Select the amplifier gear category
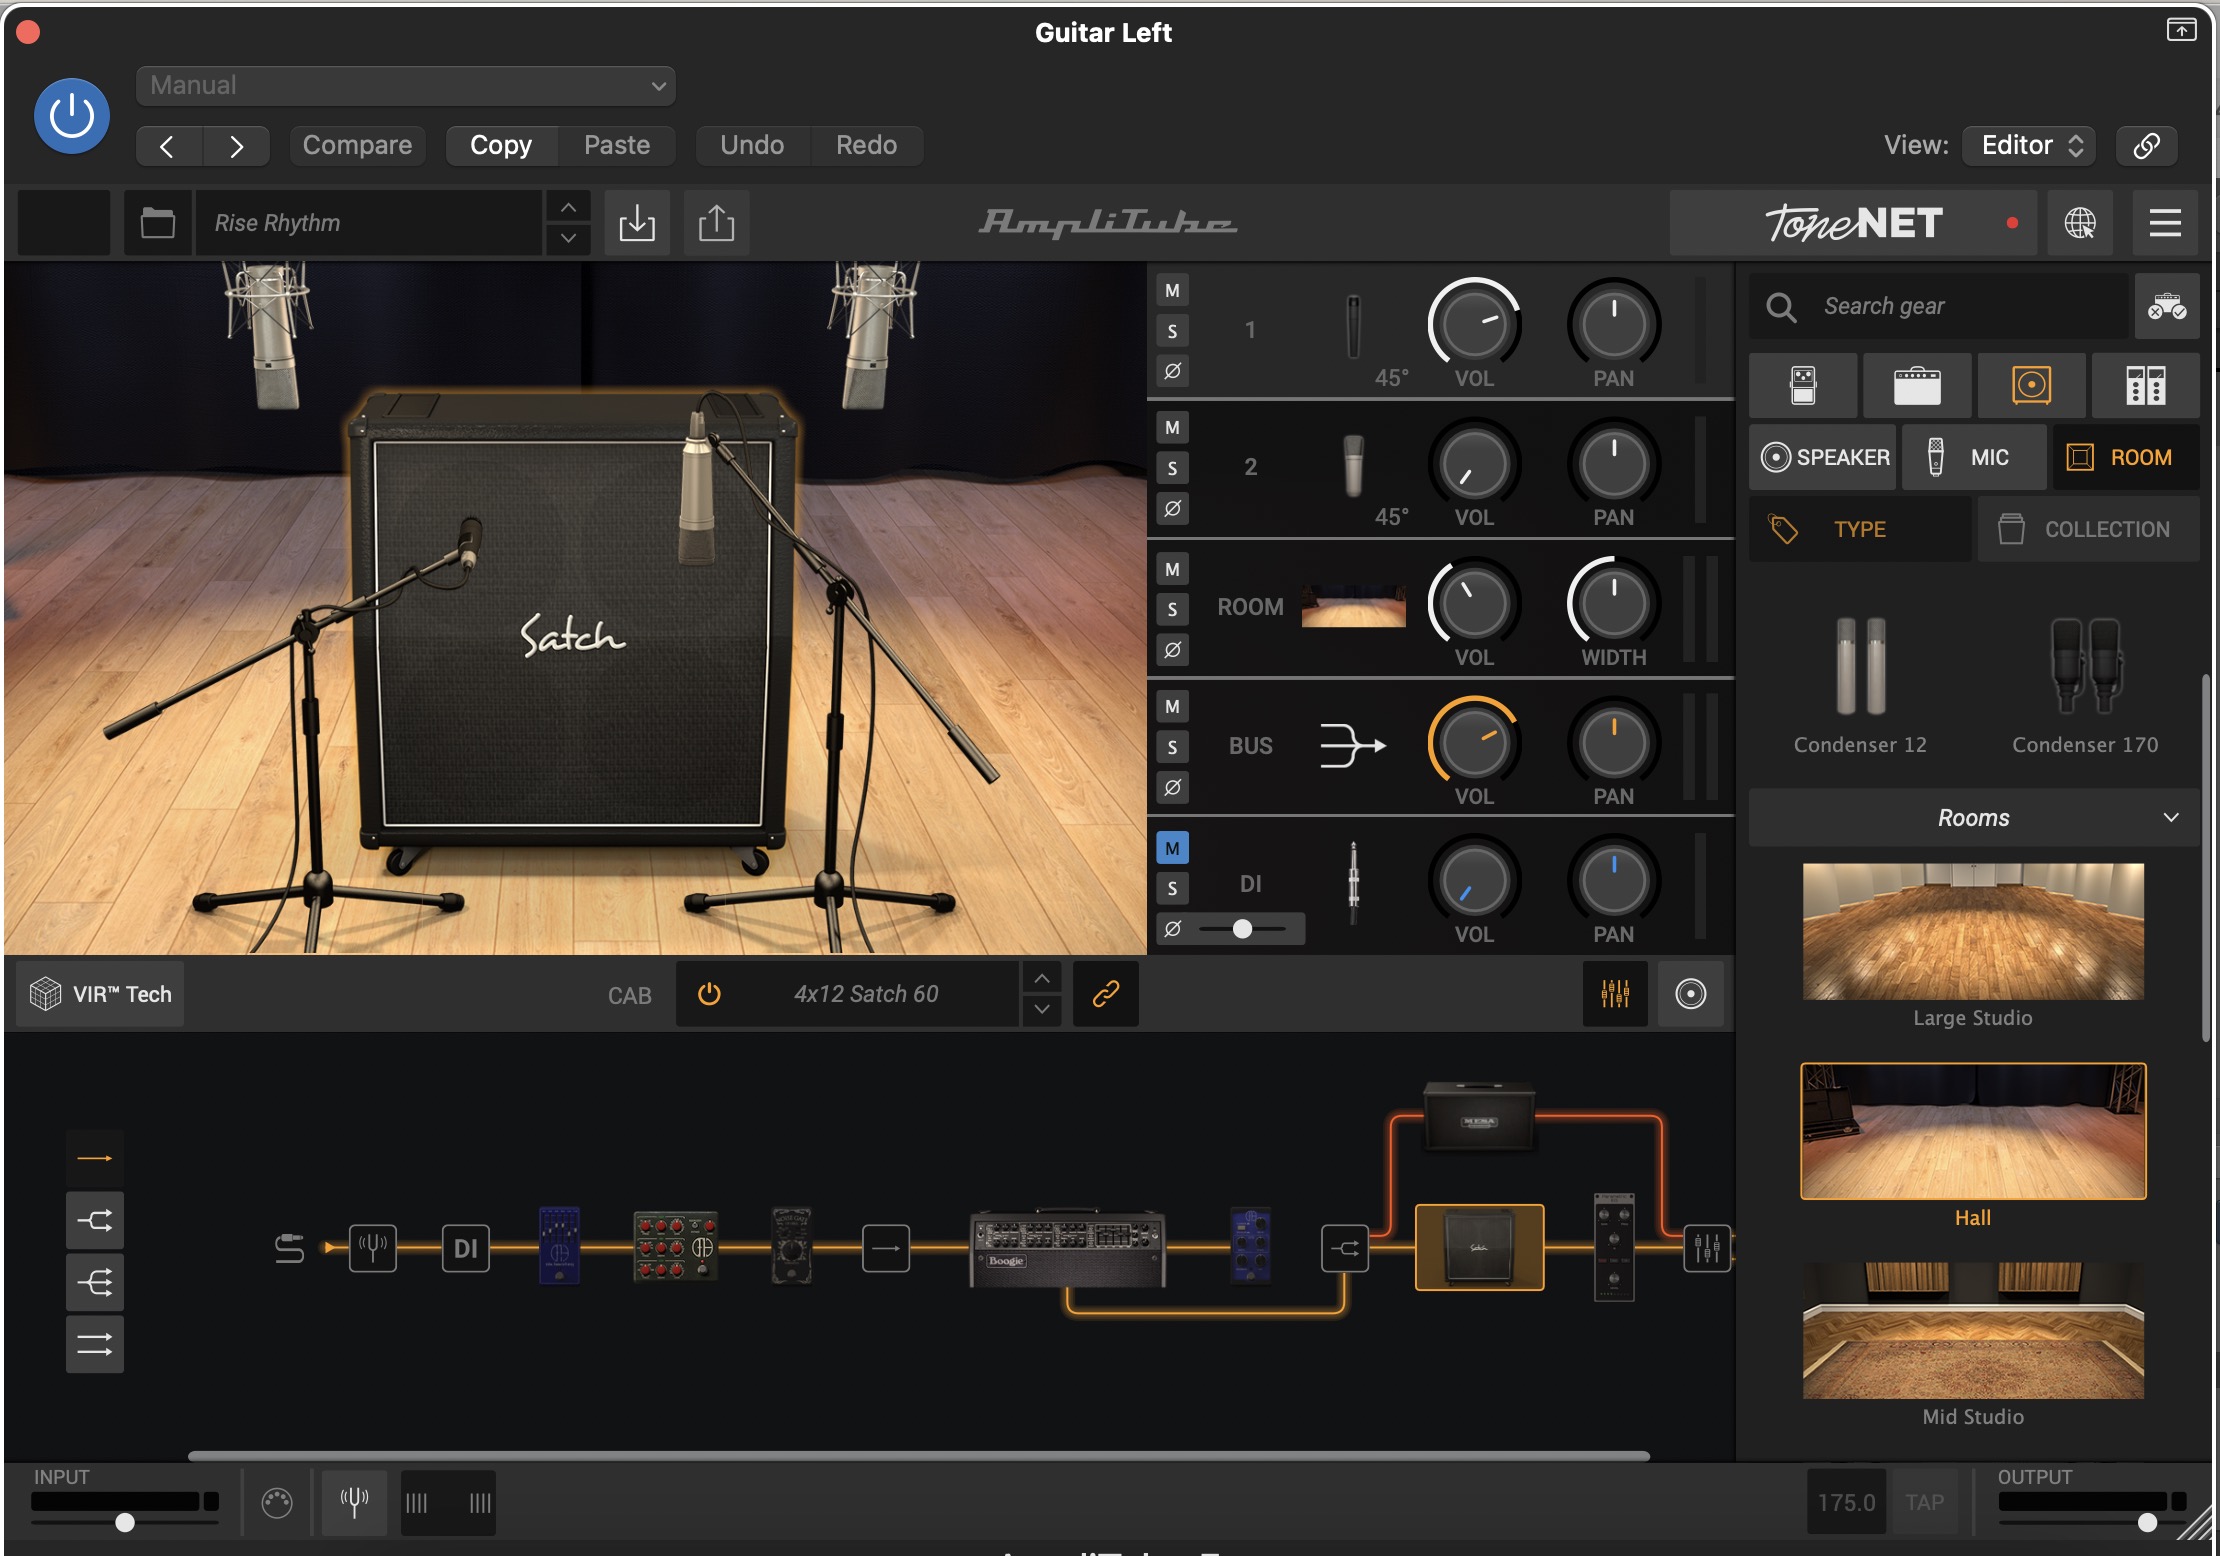 tap(1917, 385)
